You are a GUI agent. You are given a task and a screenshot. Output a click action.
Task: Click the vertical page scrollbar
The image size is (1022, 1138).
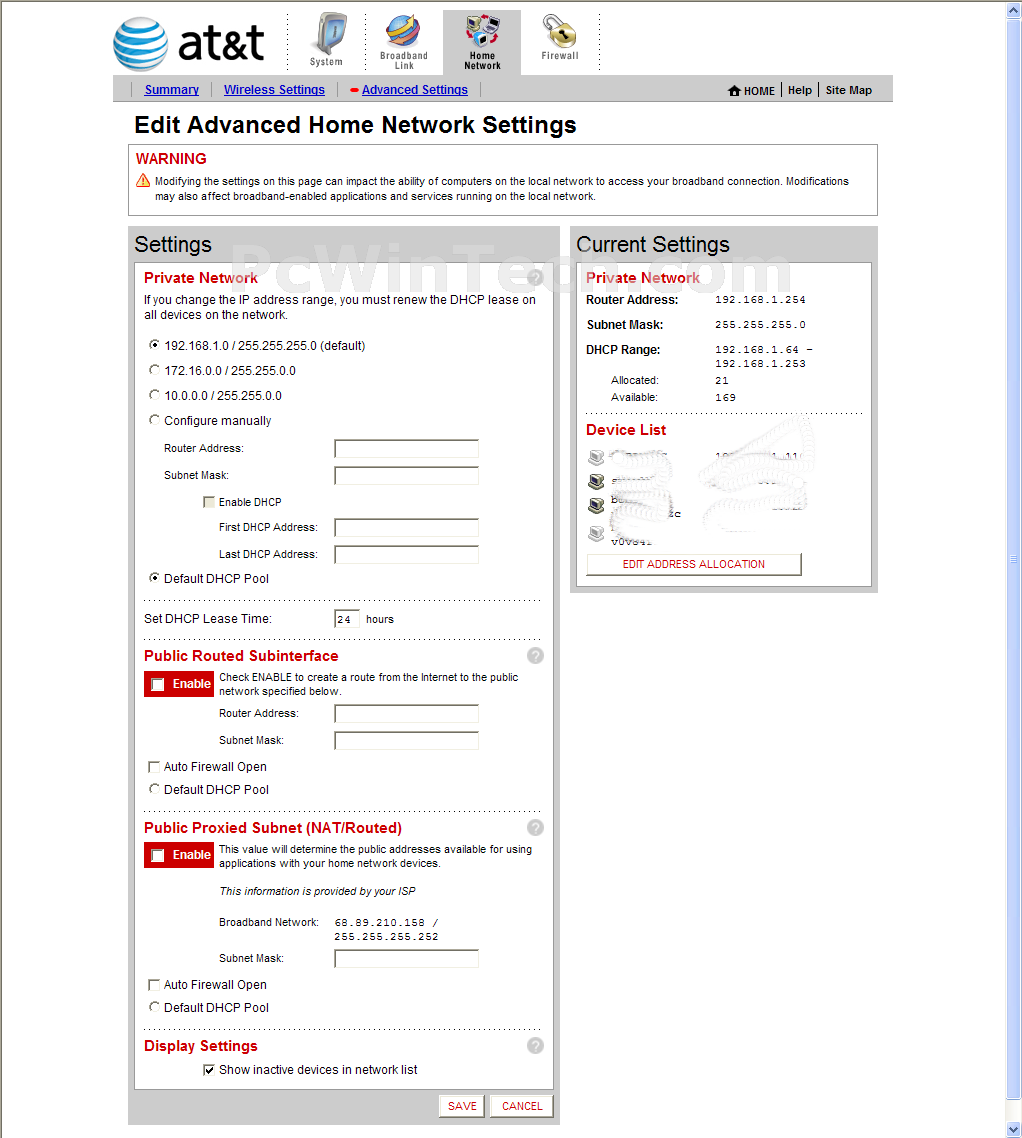point(1014,559)
